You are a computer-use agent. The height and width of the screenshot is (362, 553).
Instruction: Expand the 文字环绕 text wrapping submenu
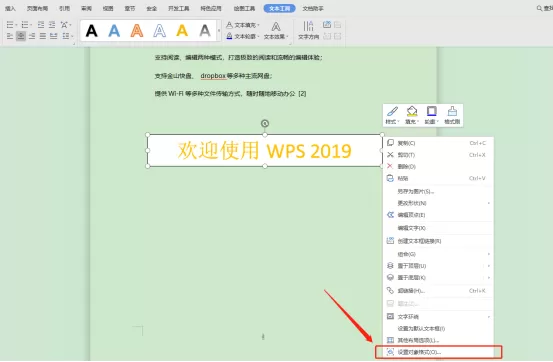489,317
